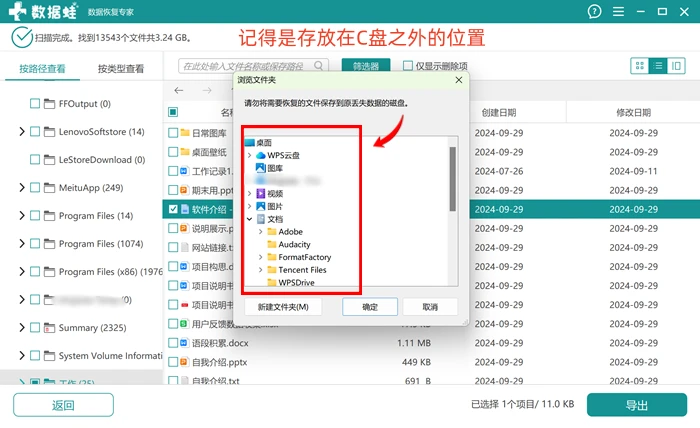This screenshot has width=700, height=428.
Task: Collapse the 文档 folder in dialog
Action: click(x=250, y=219)
